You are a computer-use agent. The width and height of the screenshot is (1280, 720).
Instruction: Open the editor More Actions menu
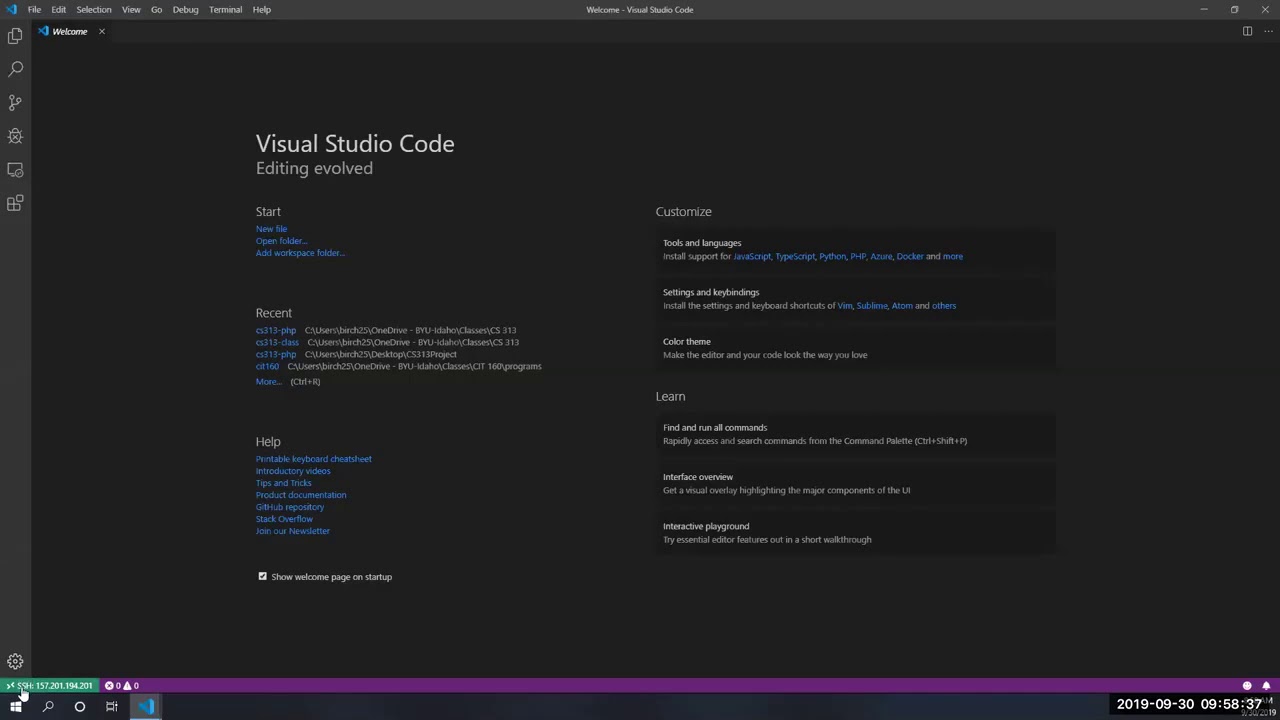1268,31
